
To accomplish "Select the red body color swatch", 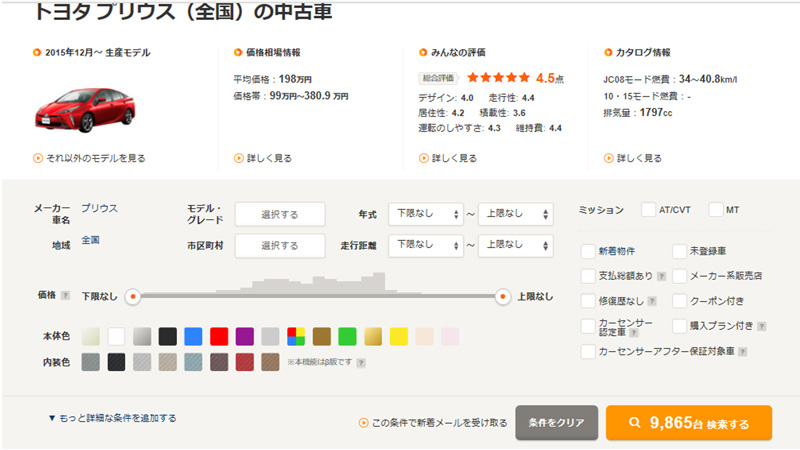I will pos(219,336).
